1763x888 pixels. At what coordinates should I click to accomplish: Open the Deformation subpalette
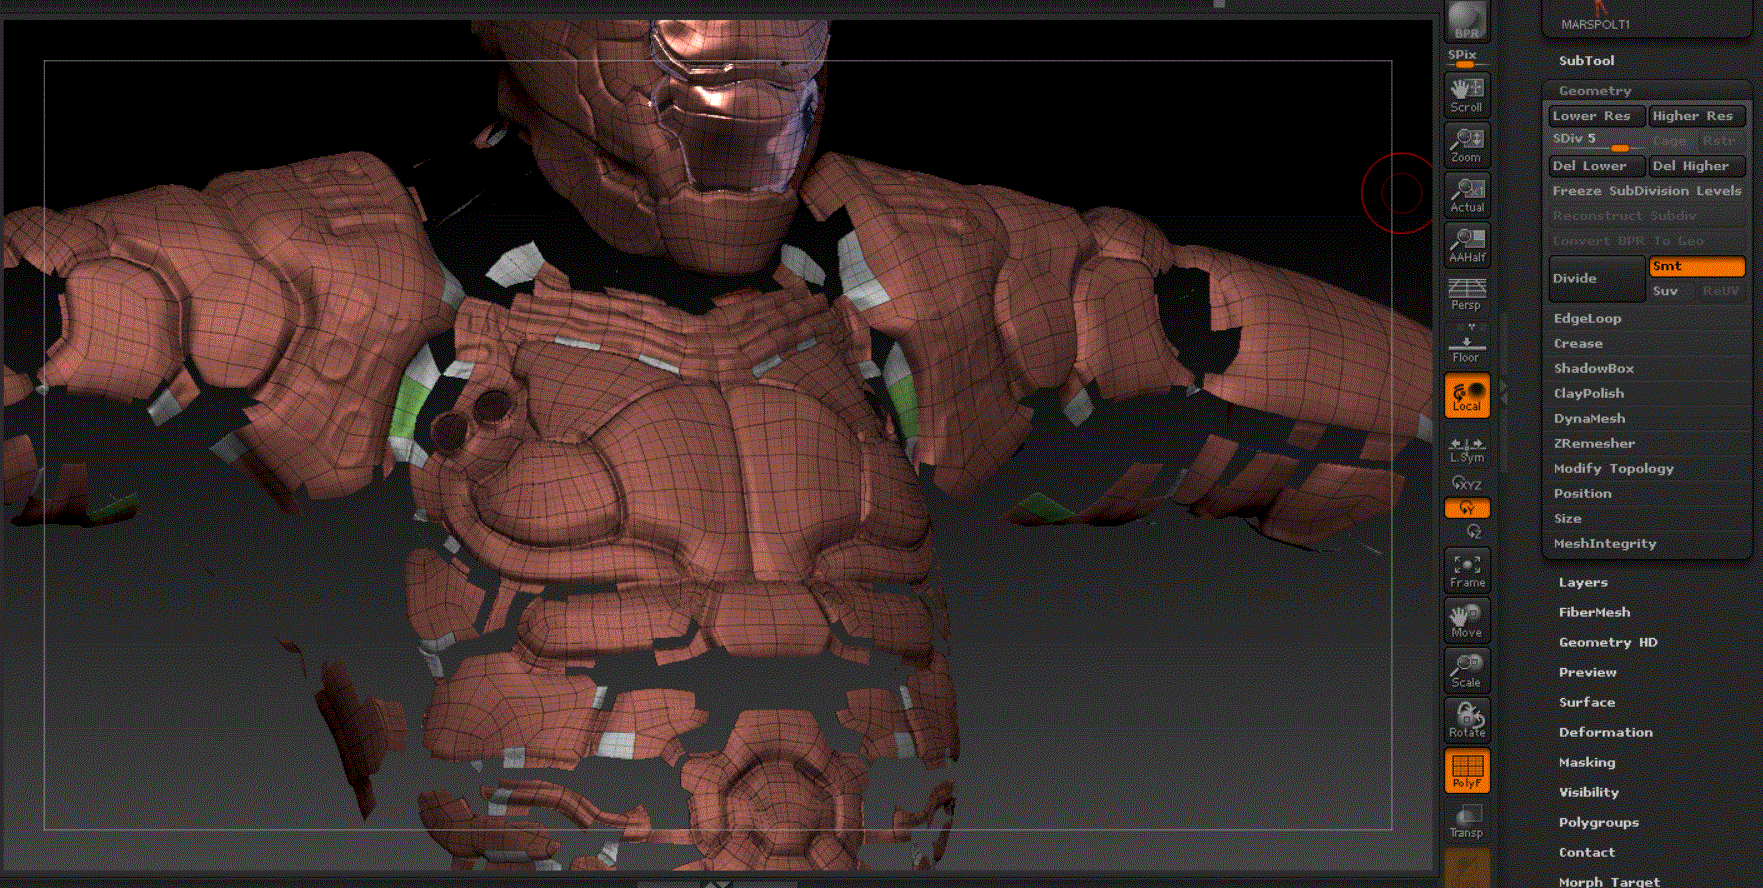(1605, 732)
